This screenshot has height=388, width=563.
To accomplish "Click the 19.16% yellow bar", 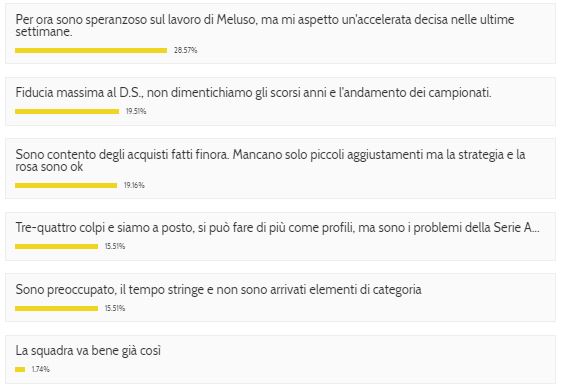I will [x=66, y=186].
